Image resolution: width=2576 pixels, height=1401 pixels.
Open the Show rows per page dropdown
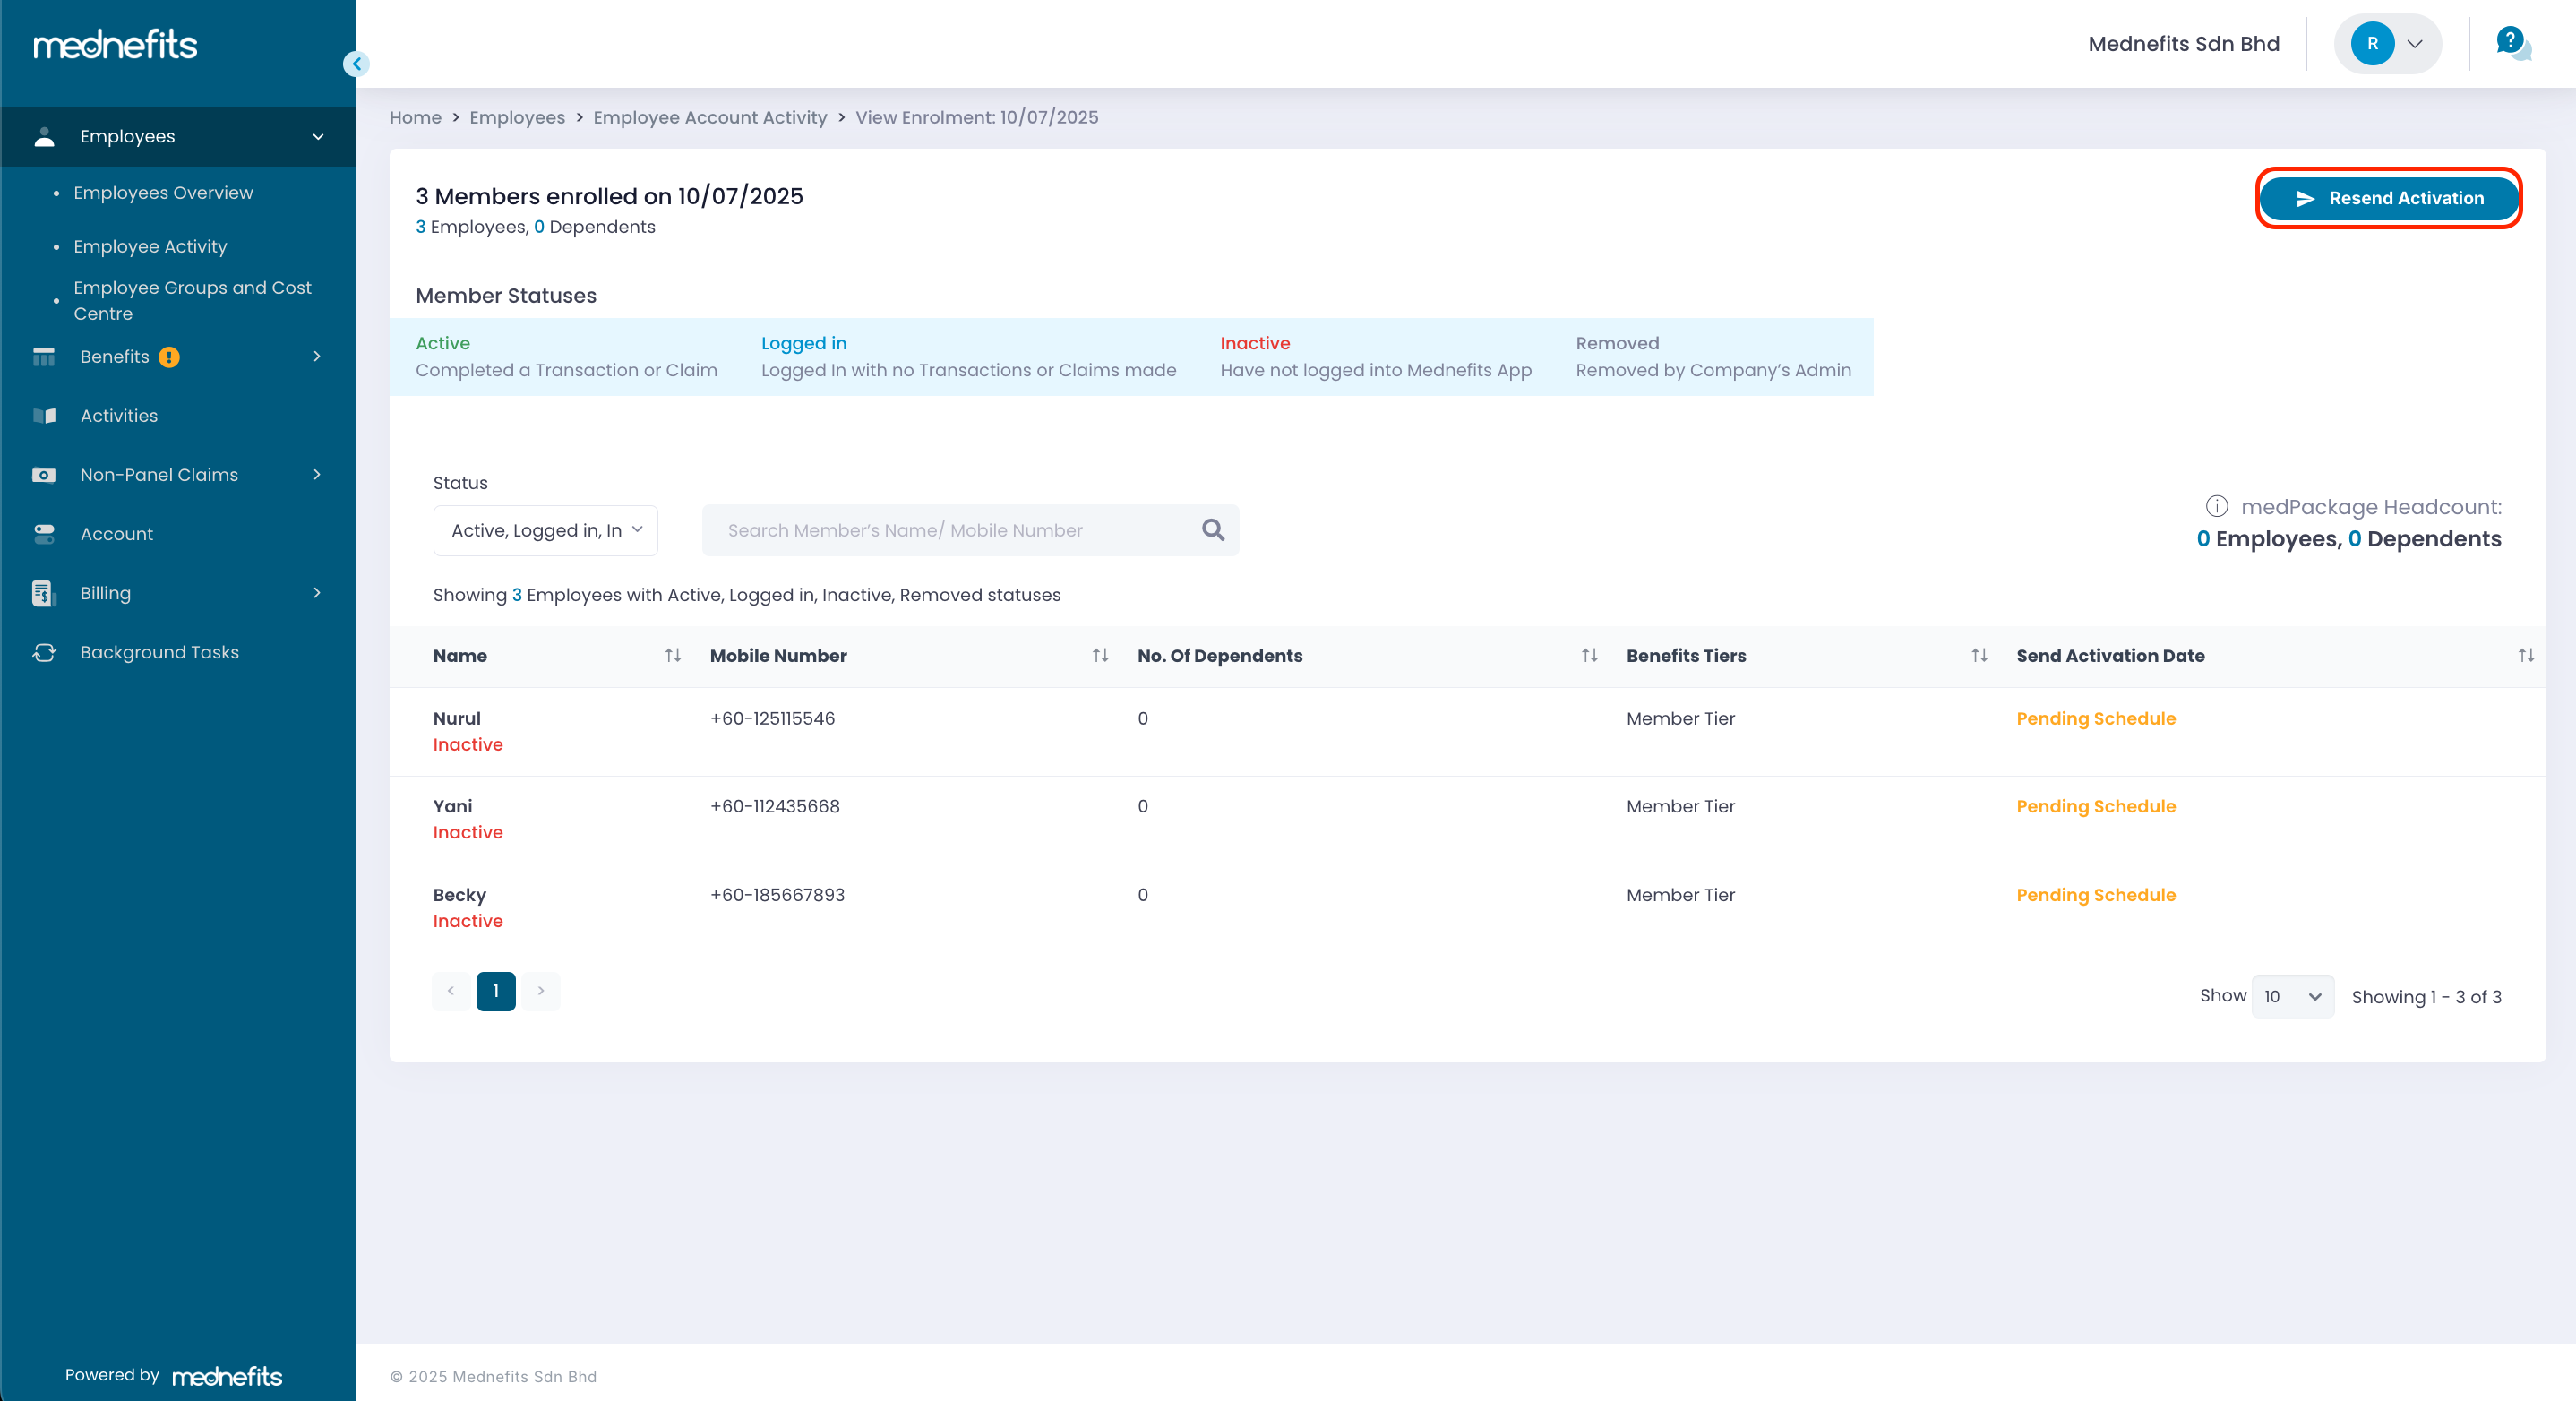pos(2291,996)
